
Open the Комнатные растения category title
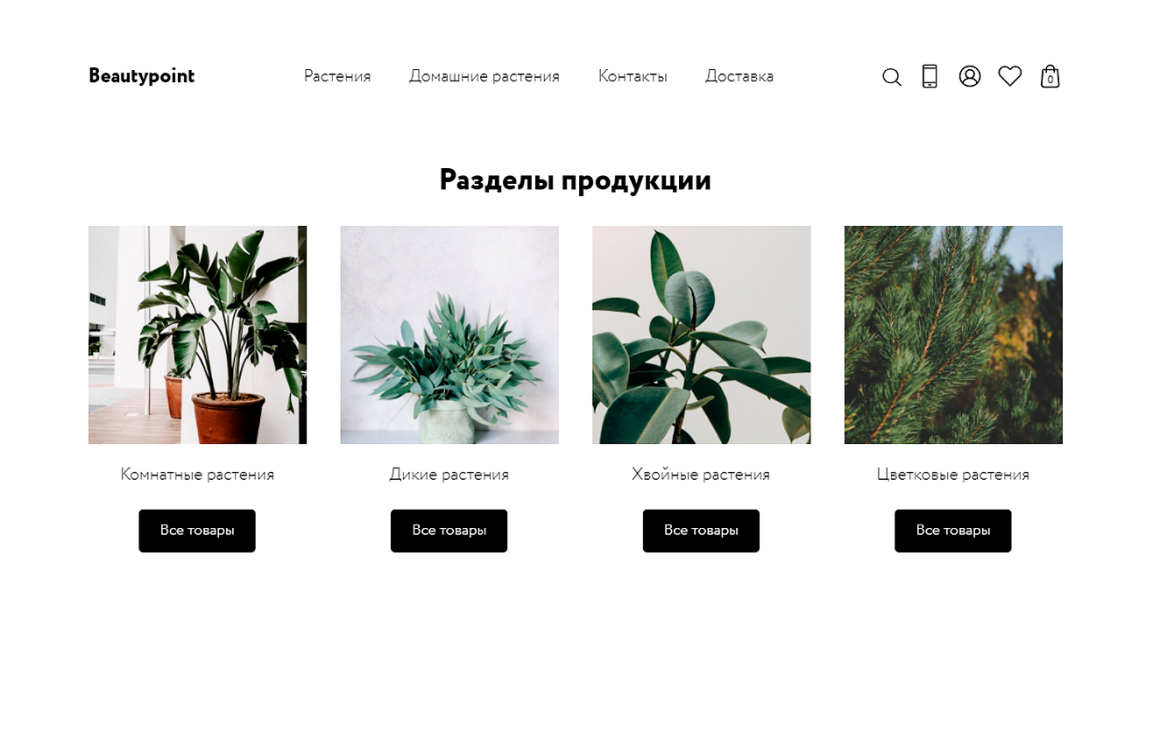click(198, 474)
